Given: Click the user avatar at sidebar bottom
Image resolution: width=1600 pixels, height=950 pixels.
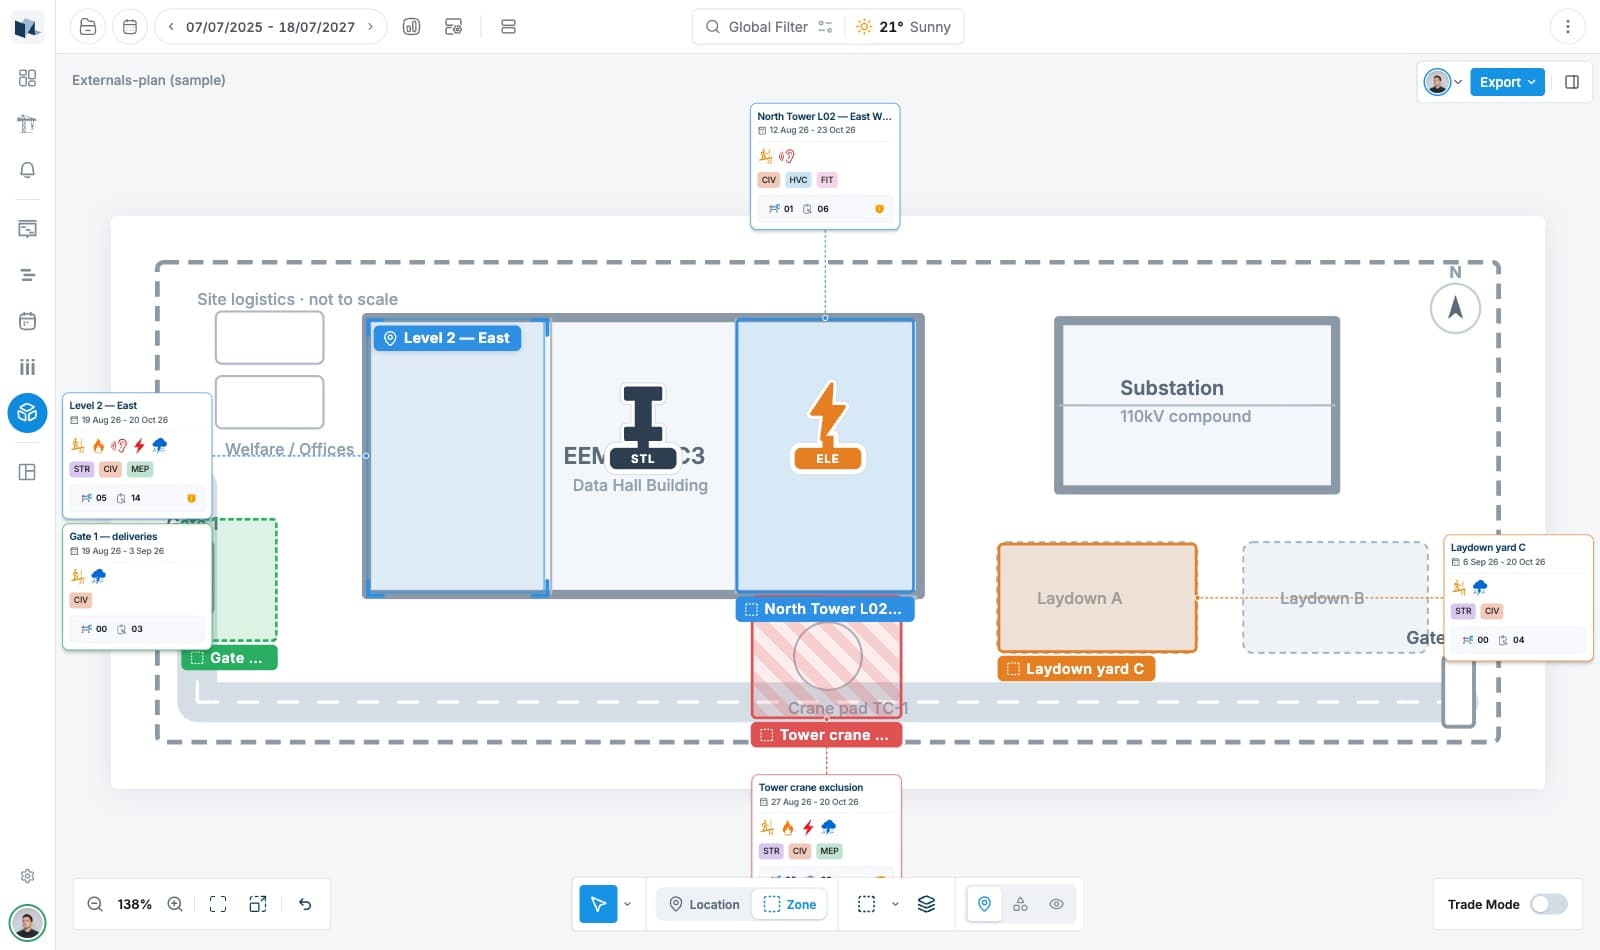Looking at the screenshot, I should (x=27, y=922).
